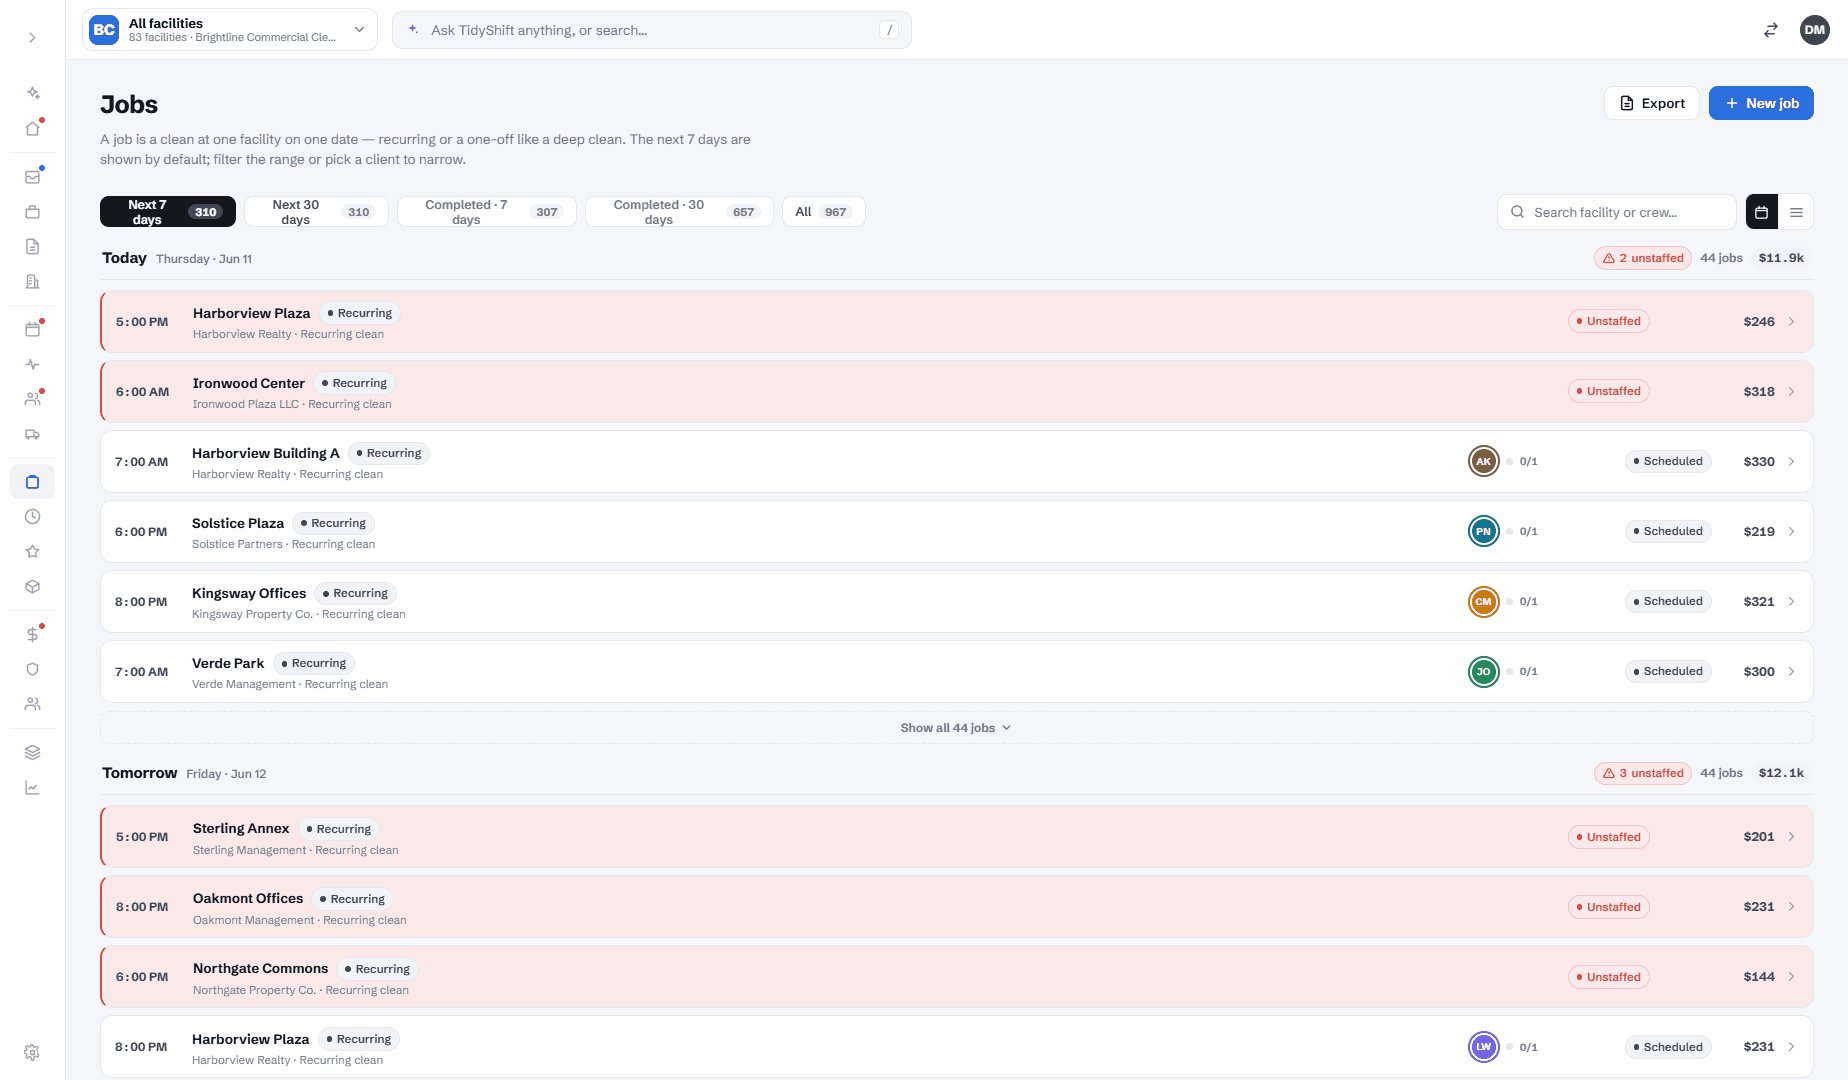This screenshot has width=1848, height=1080.
Task: Click the Harborview Building A title
Action: 266,453
